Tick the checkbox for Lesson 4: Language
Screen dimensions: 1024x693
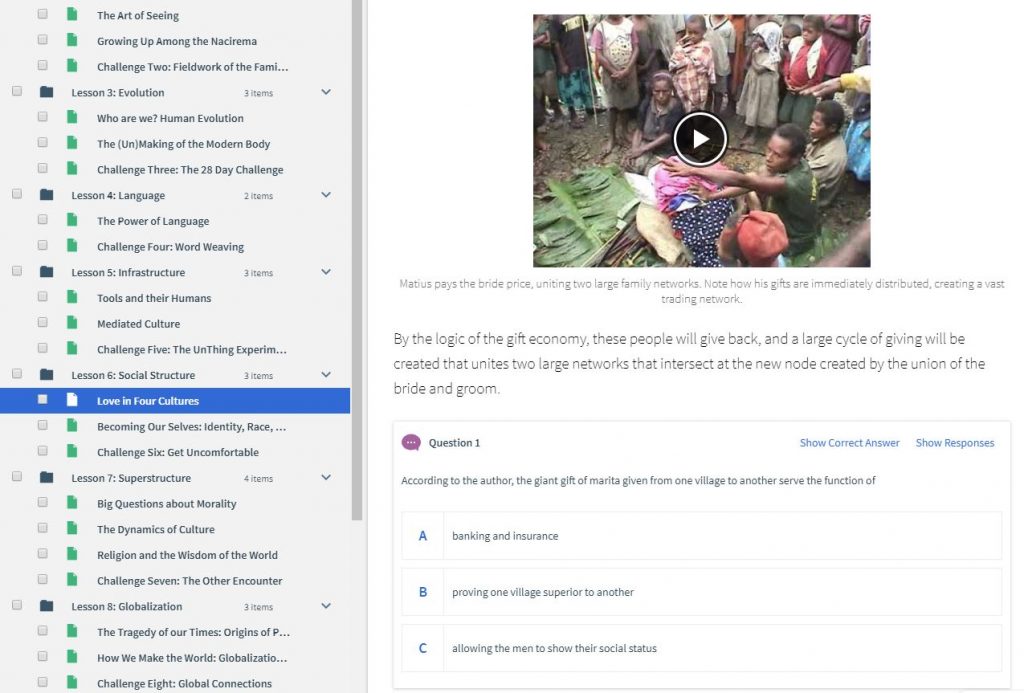tap(17, 195)
